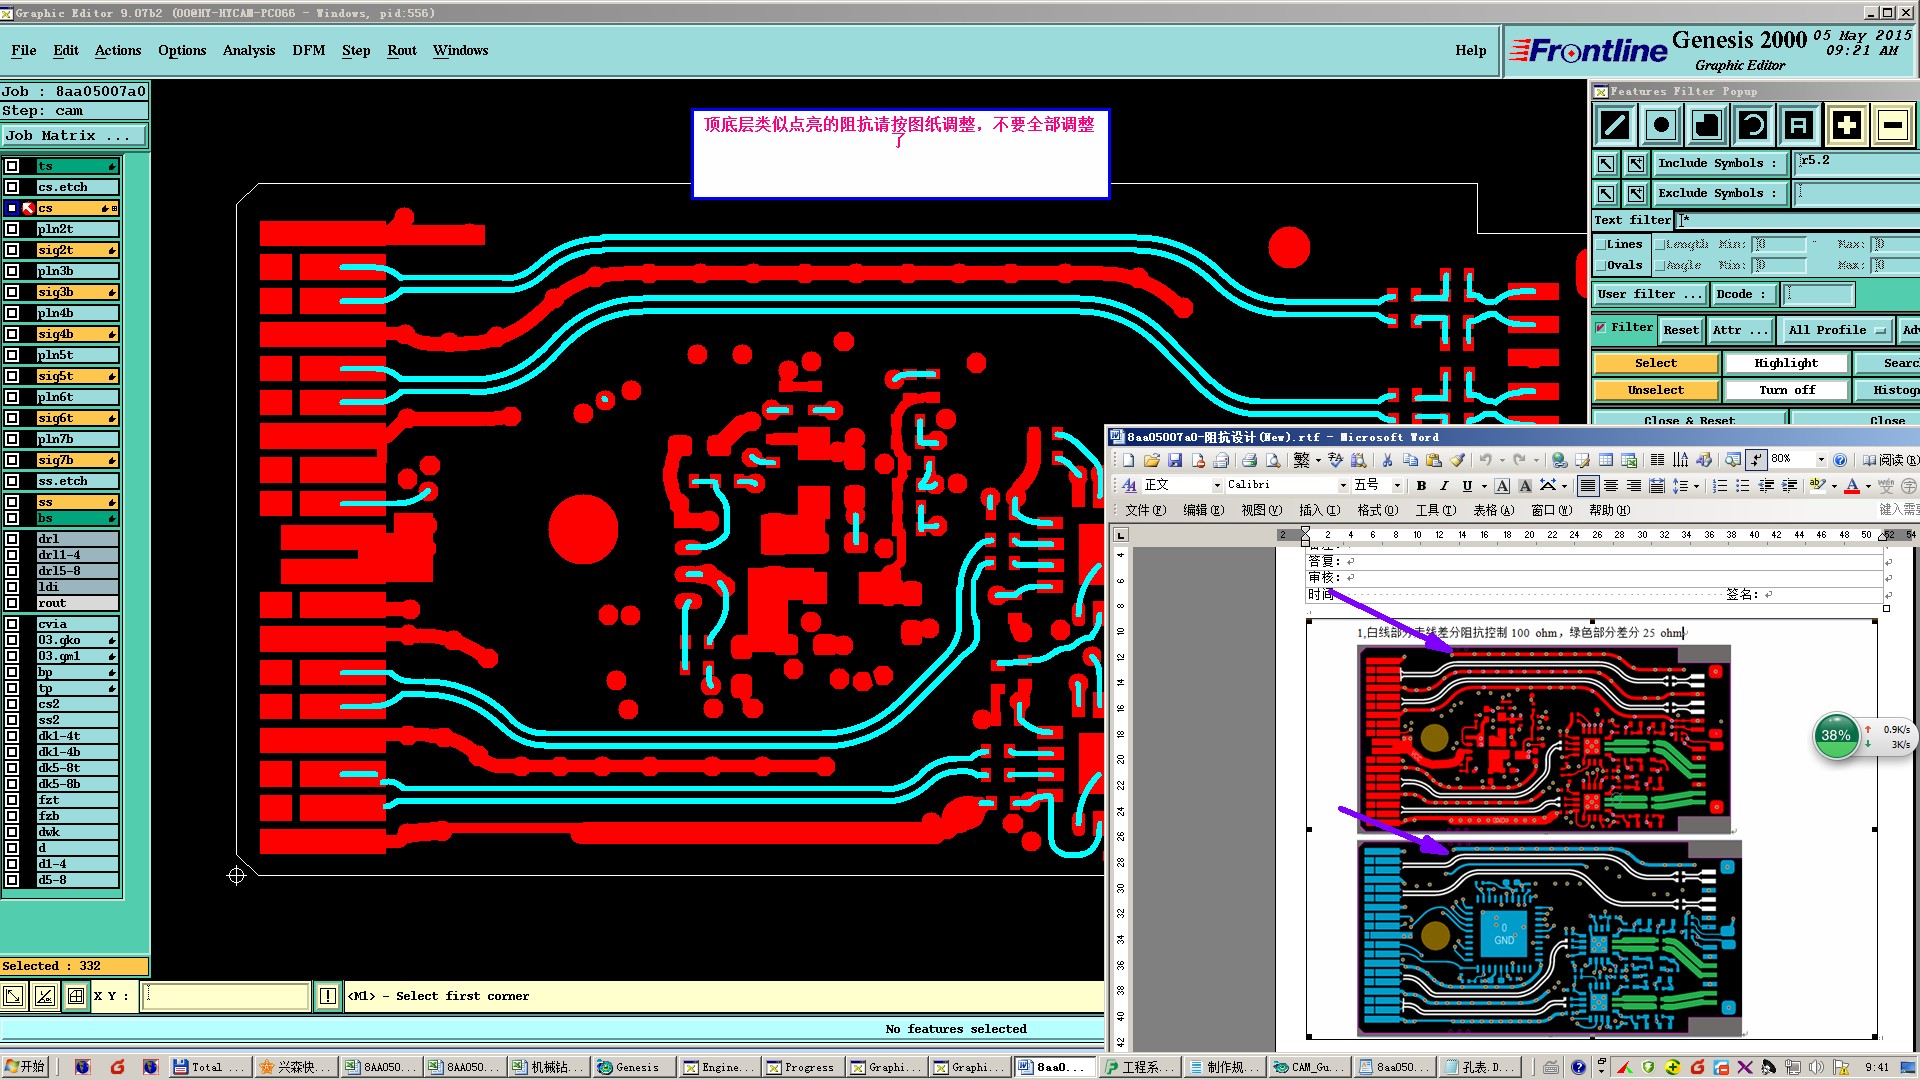Select the pad (dot) feature filter icon
Image resolution: width=1920 pixels, height=1080 pixels.
click(x=1661, y=125)
